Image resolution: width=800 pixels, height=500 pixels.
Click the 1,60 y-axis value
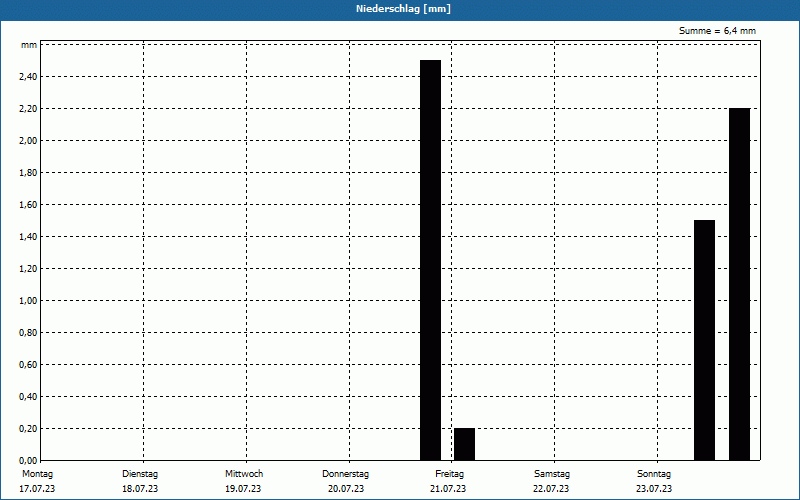coord(28,205)
